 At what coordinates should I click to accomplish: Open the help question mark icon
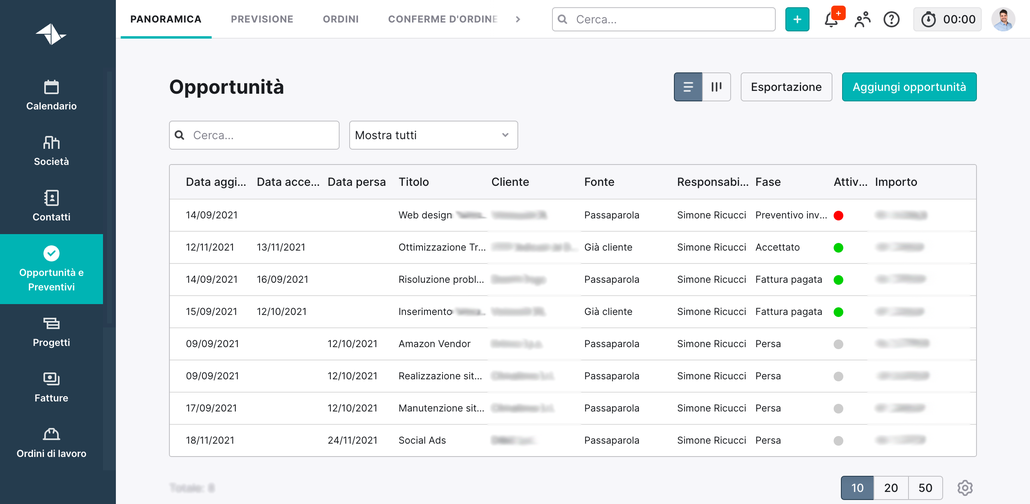point(891,20)
